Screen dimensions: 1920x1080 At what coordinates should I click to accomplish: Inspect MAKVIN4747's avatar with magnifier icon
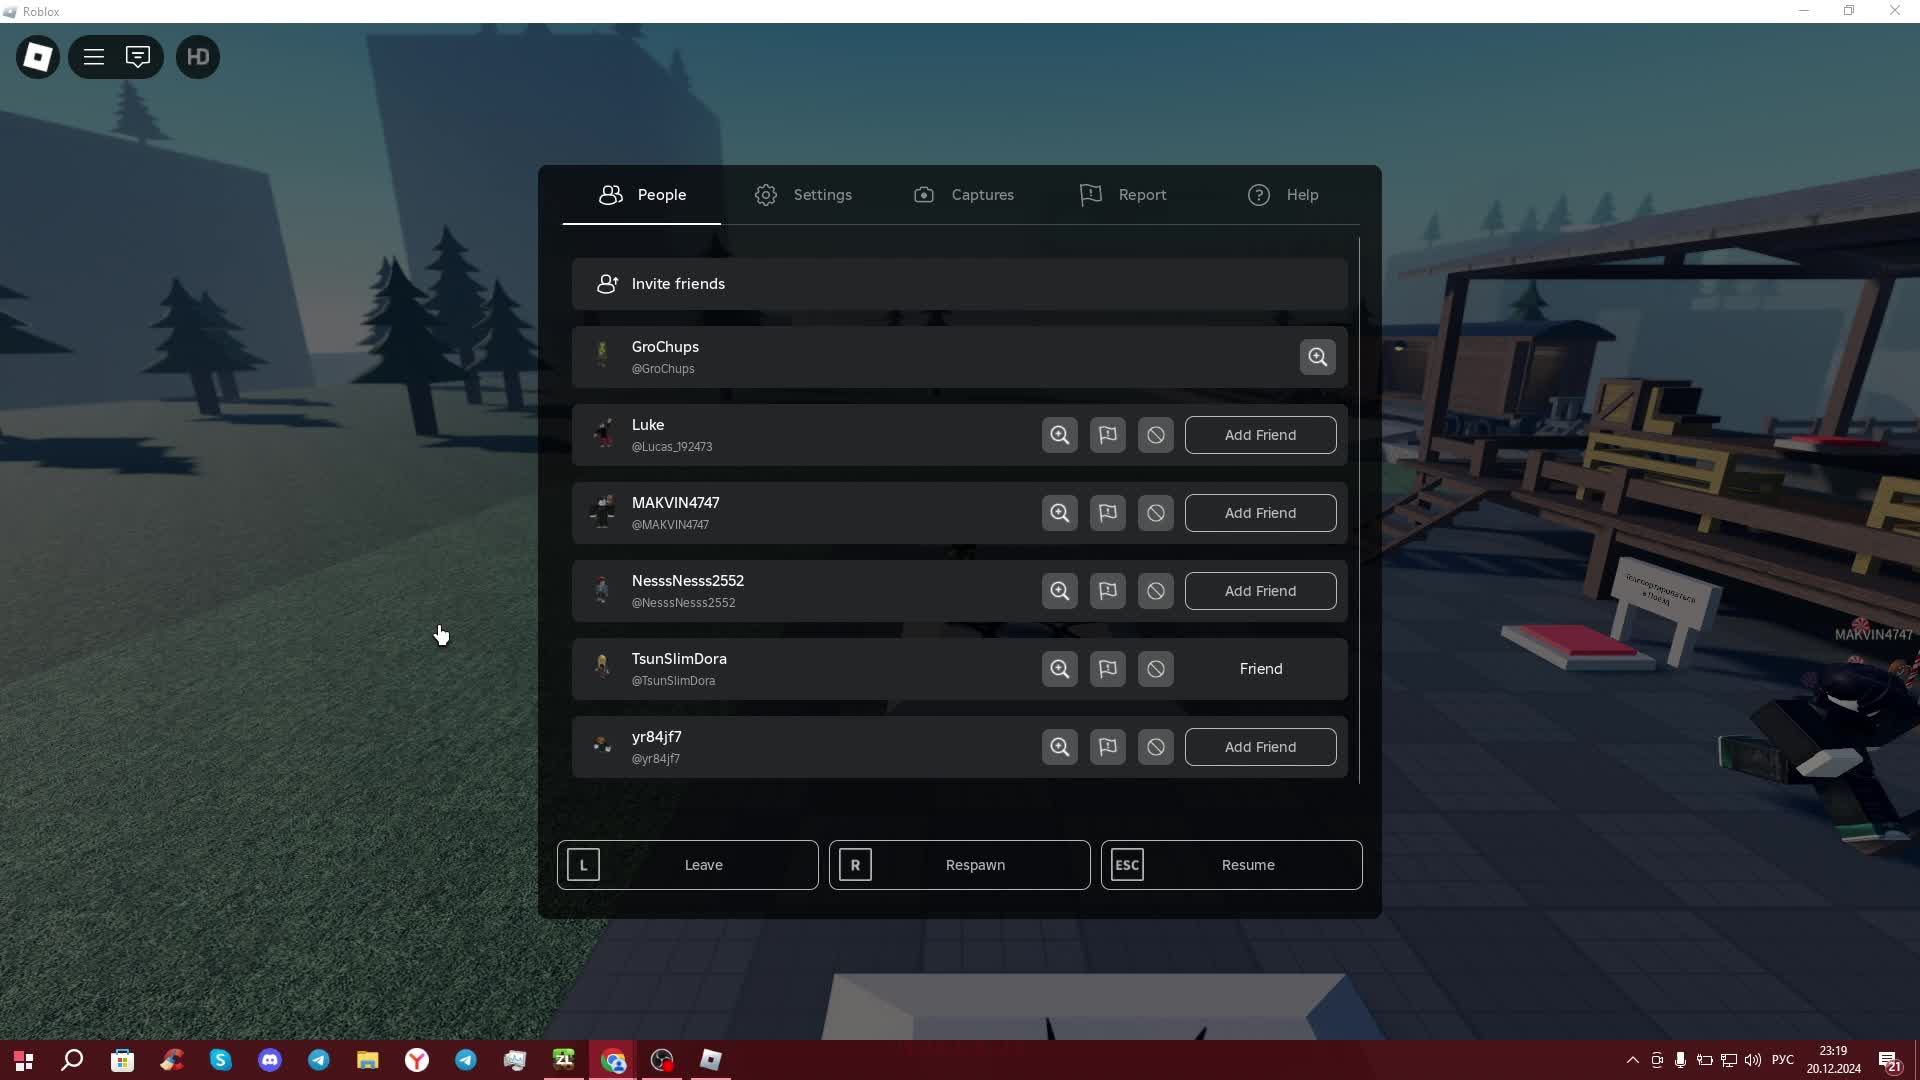[x=1059, y=513]
